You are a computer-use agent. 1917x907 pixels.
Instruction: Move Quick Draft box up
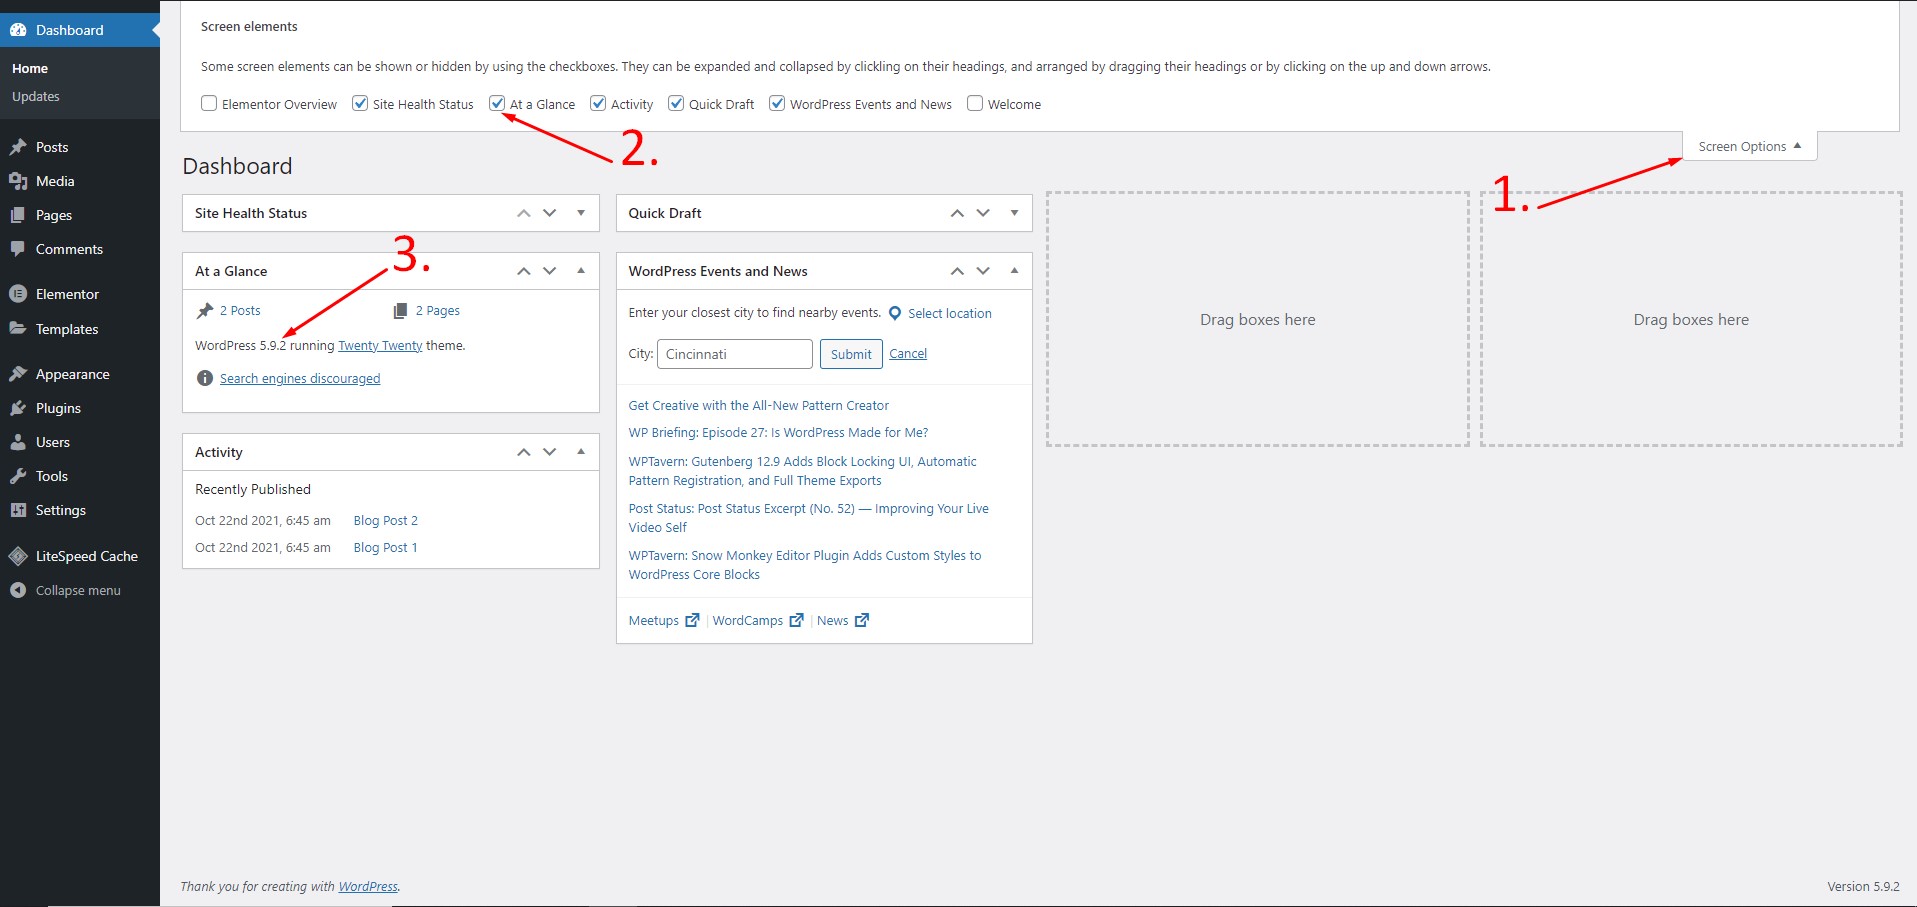click(x=957, y=213)
